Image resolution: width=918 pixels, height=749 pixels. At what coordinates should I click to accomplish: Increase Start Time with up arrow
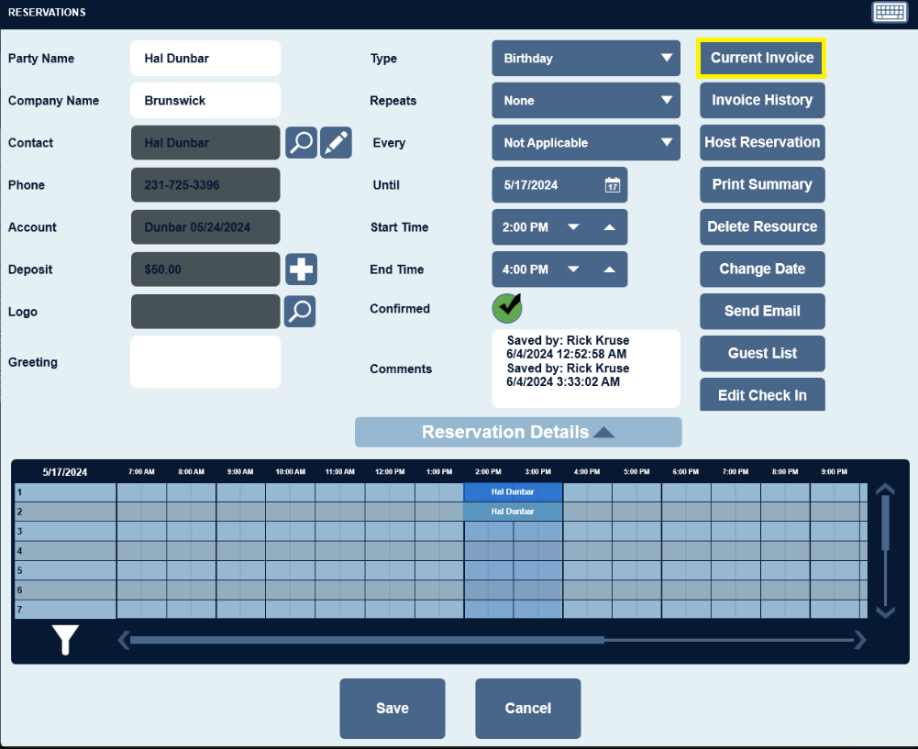point(609,227)
